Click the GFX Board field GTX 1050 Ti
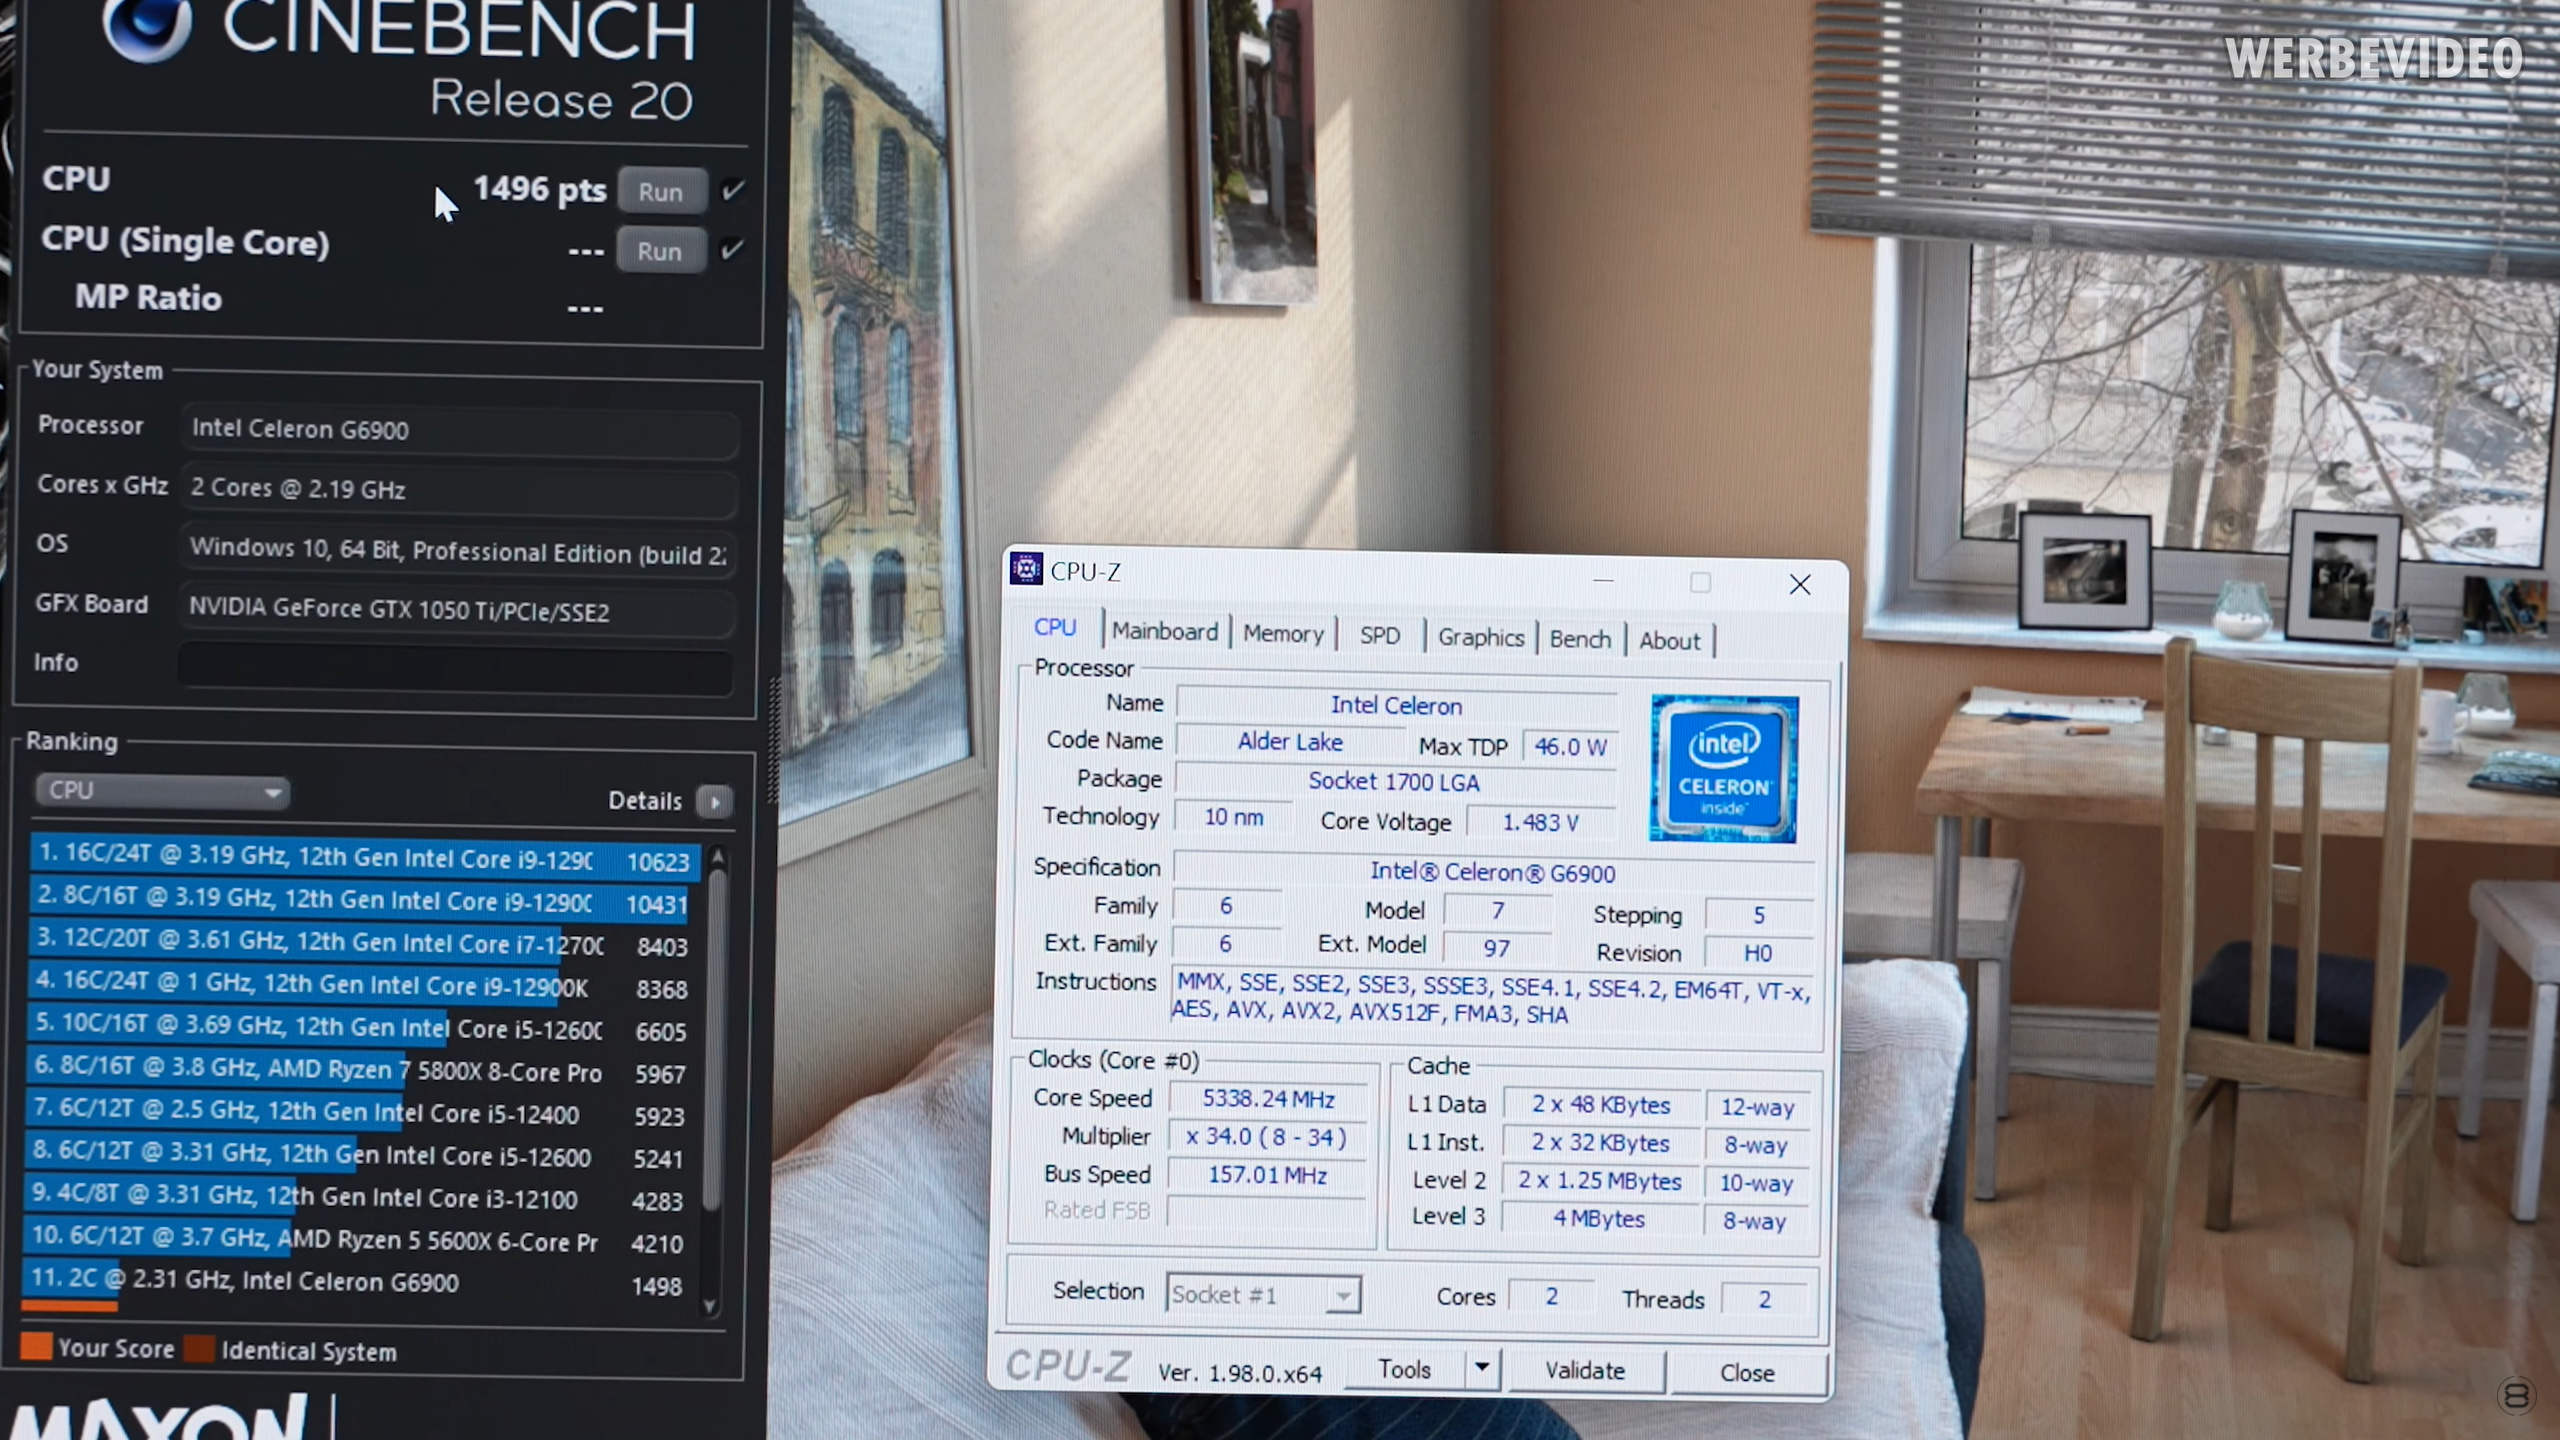This screenshot has height=1440, width=2560. point(457,610)
